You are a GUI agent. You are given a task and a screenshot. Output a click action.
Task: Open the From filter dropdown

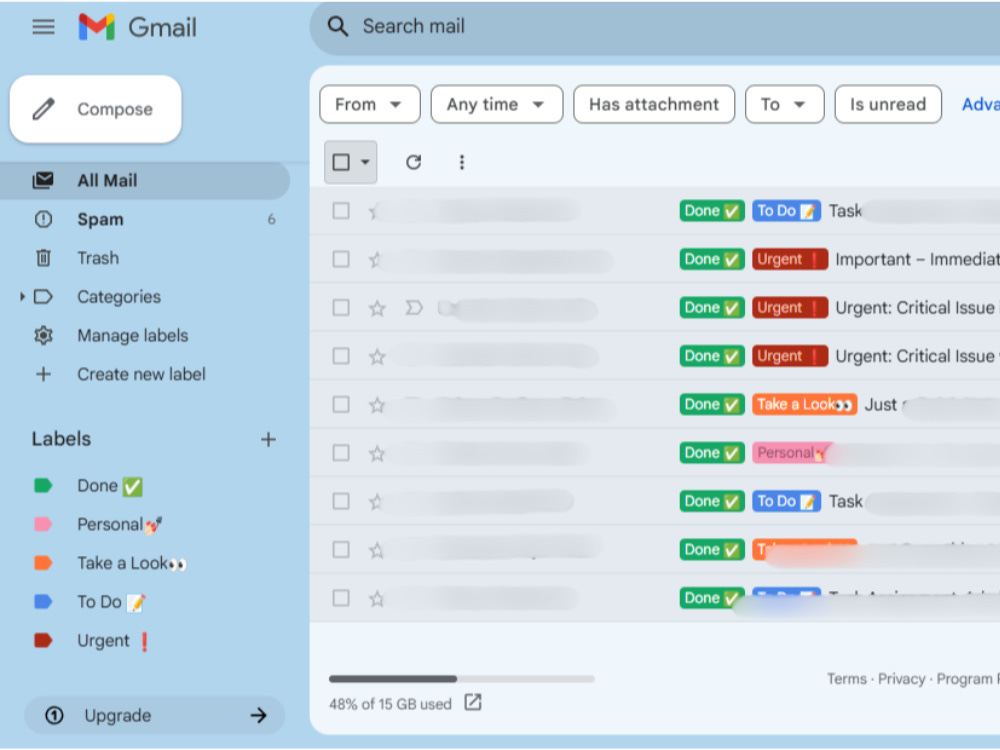click(370, 104)
